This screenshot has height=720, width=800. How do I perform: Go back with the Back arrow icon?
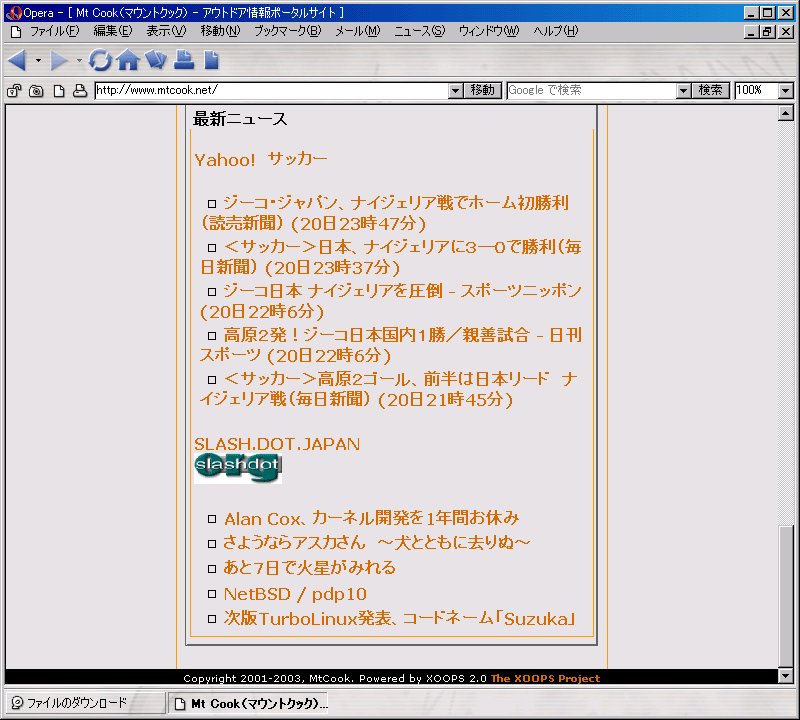[x=17, y=60]
